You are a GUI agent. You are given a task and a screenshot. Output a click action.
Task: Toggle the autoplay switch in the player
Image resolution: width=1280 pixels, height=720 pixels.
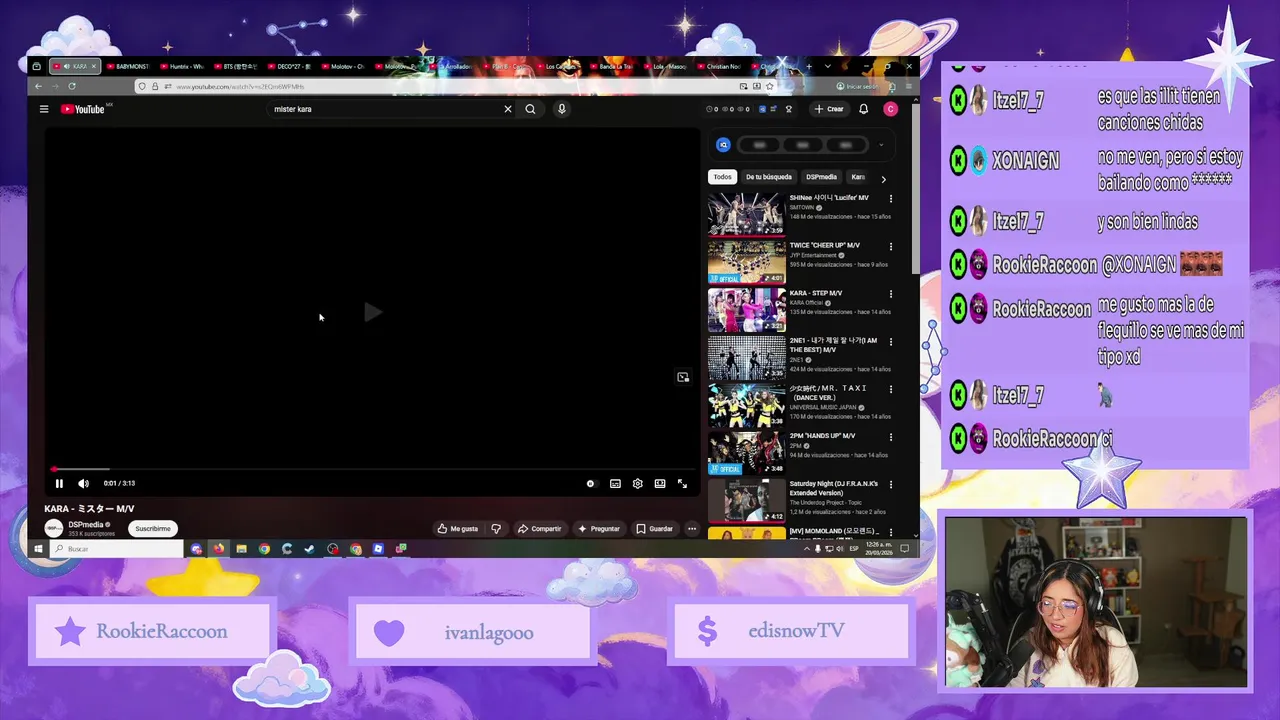591,483
